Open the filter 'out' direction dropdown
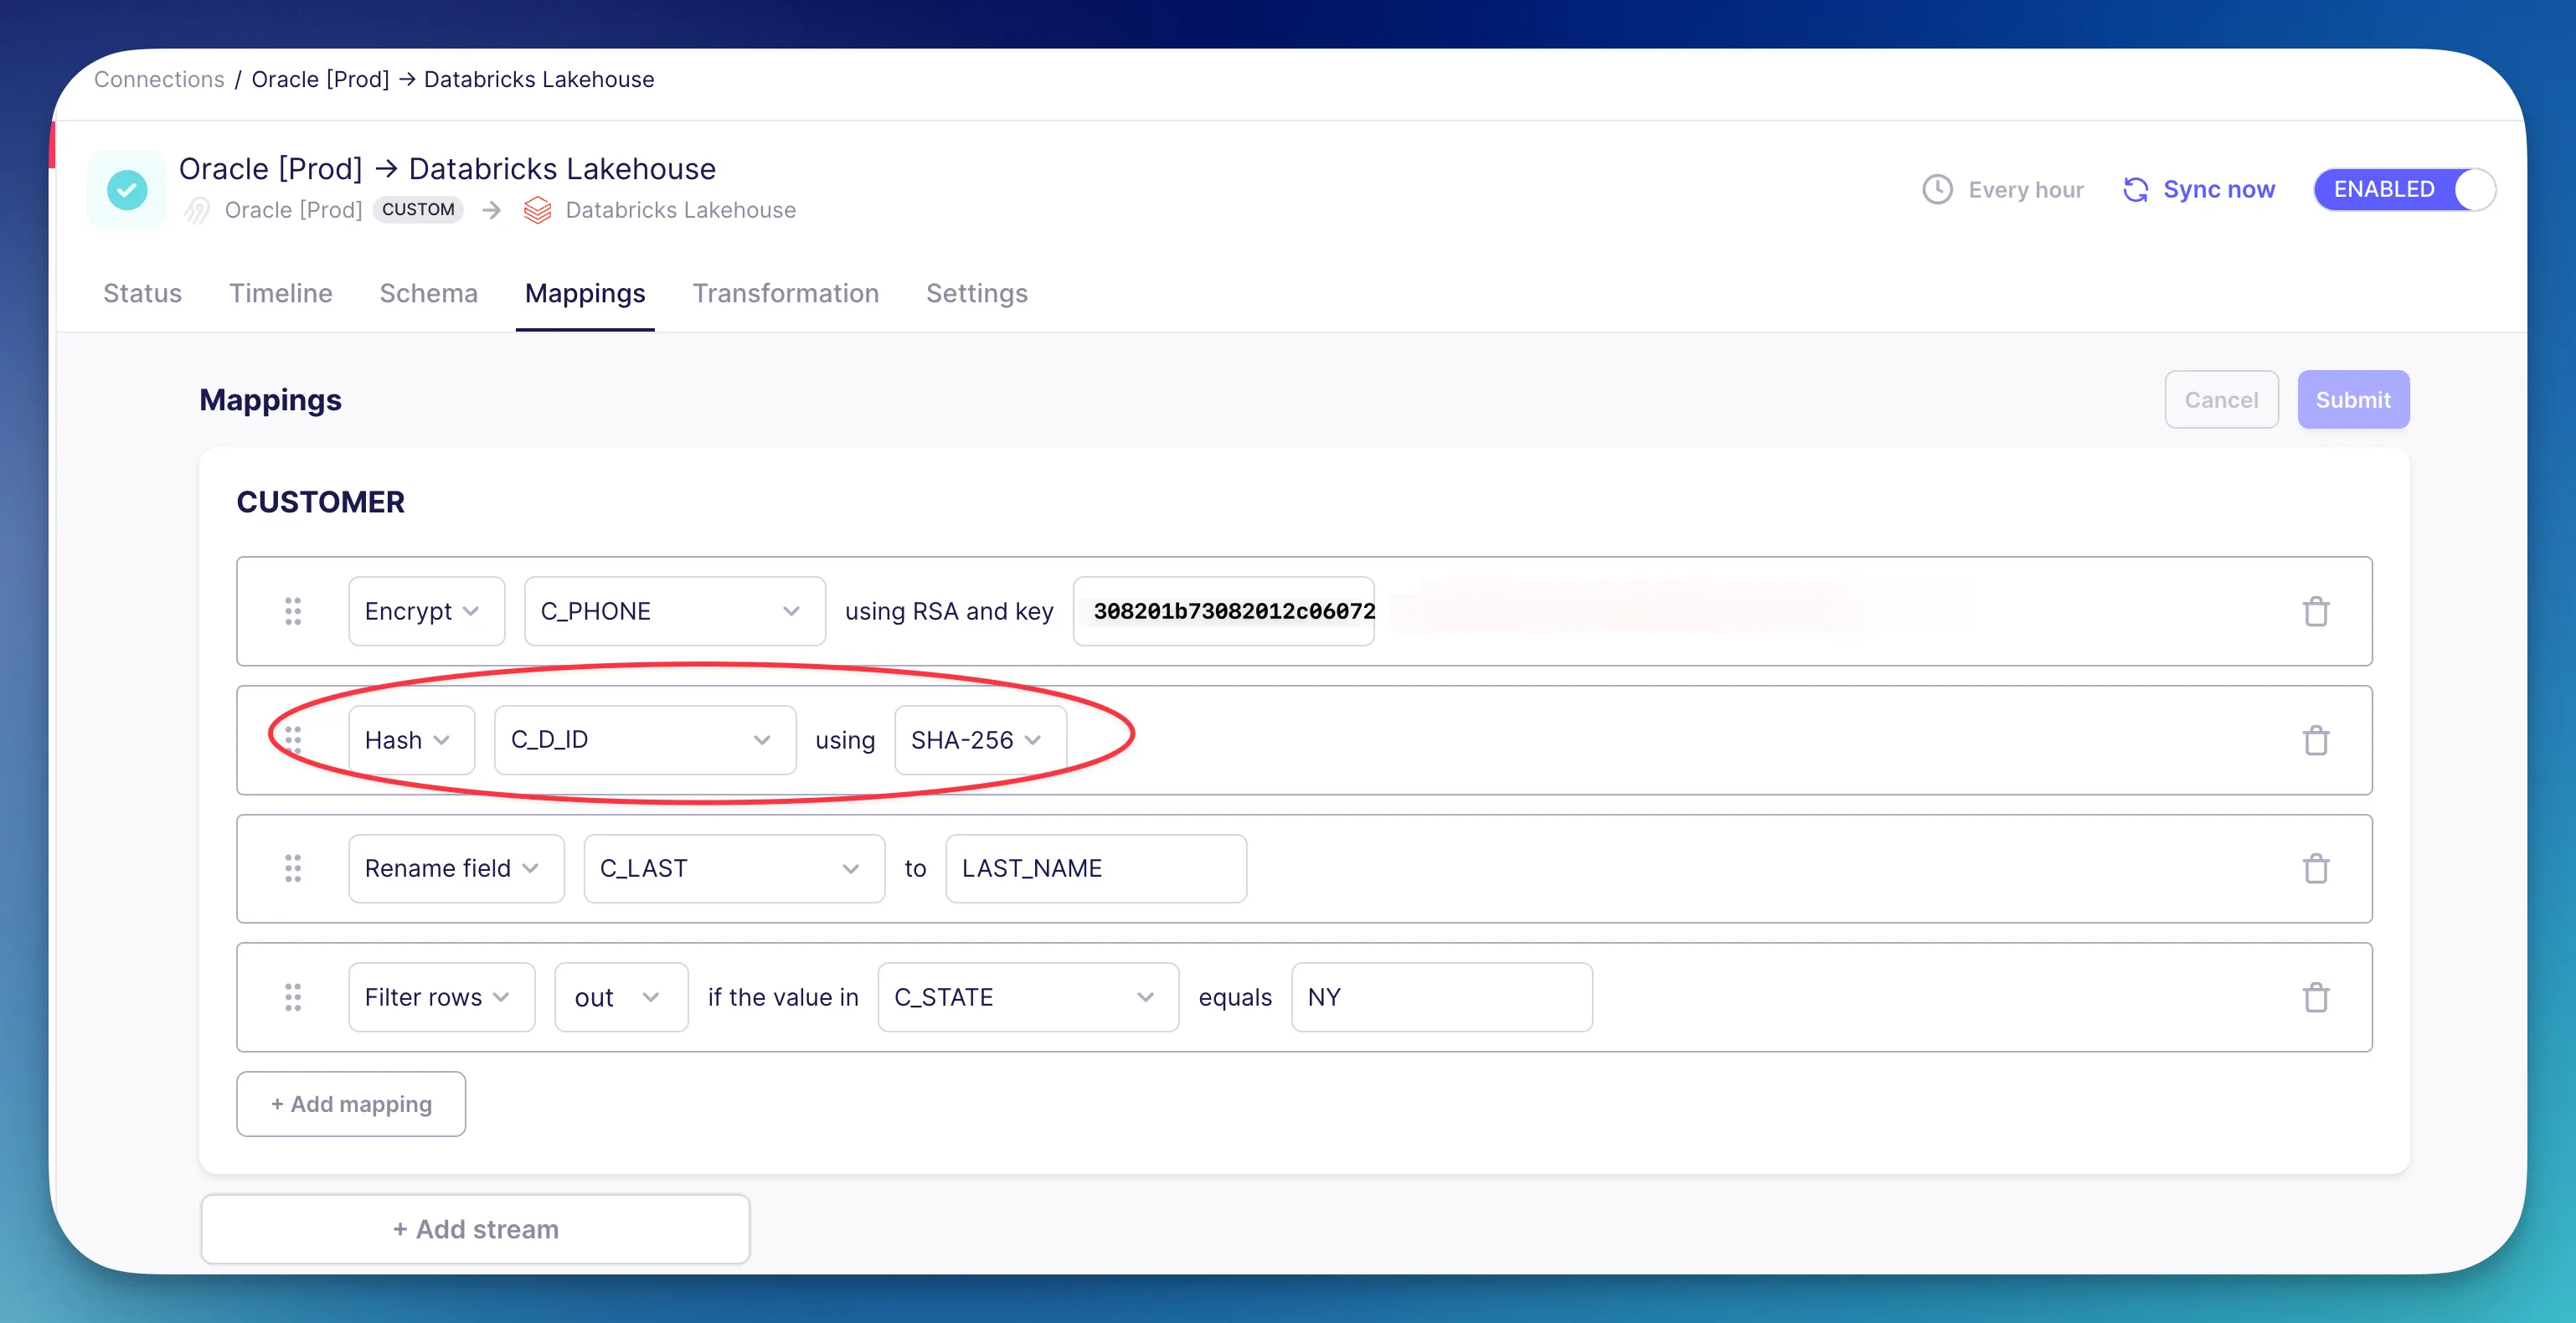This screenshot has width=2576, height=1323. [620, 997]
